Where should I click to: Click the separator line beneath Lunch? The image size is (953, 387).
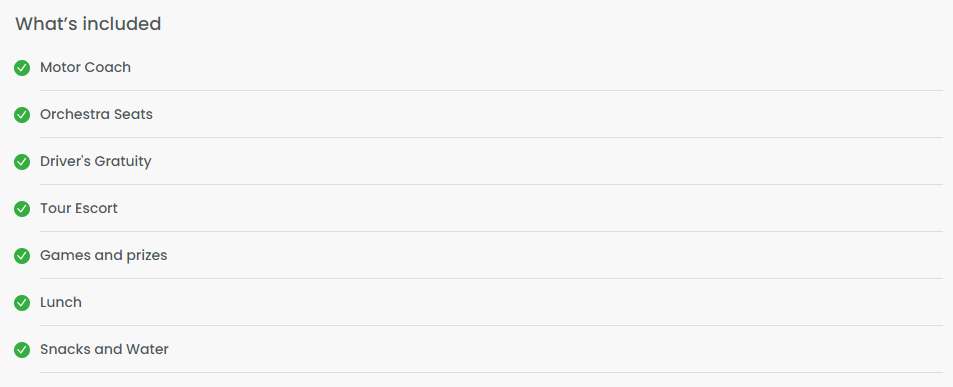(491, 326)
